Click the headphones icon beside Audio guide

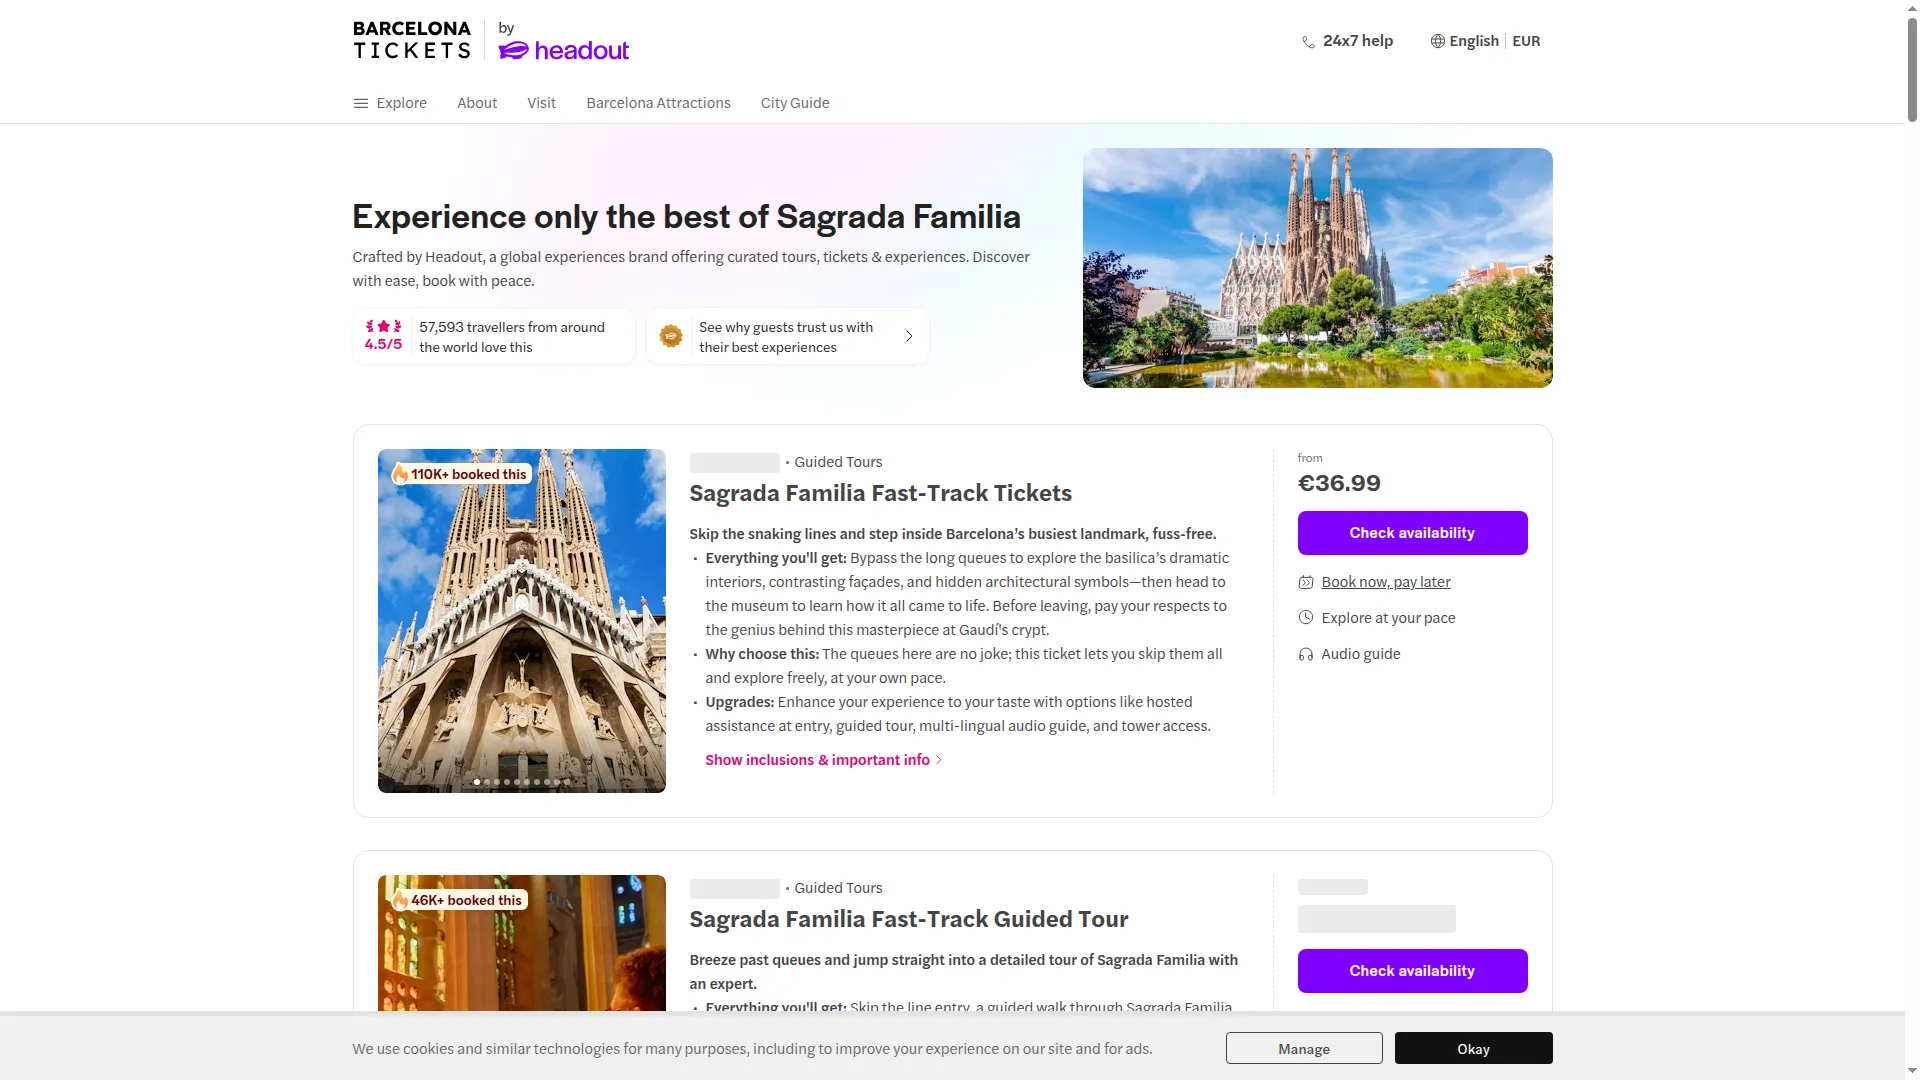(1306, 654)
